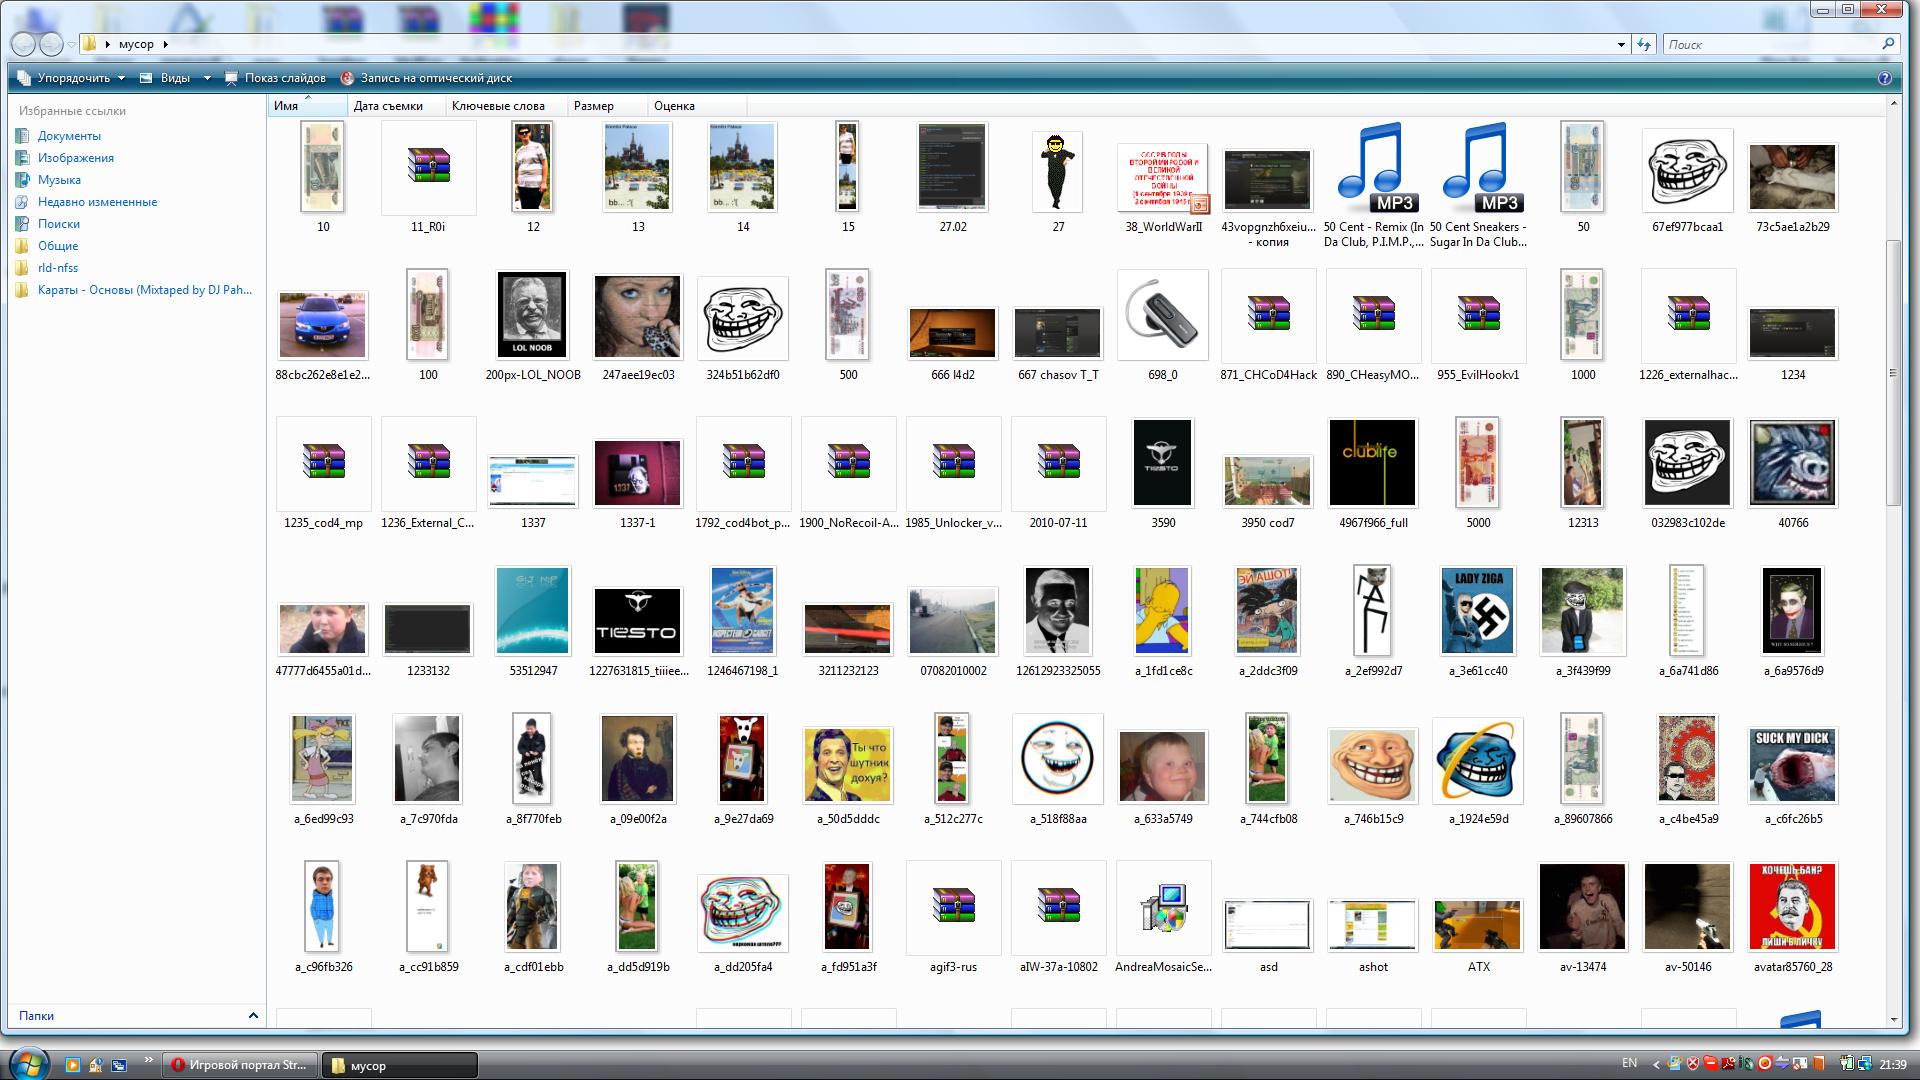The width and height of the screenshot is (1920, 1080).
Task: Select the 1226_externalhac archive icon
Action: (1688, 314)
